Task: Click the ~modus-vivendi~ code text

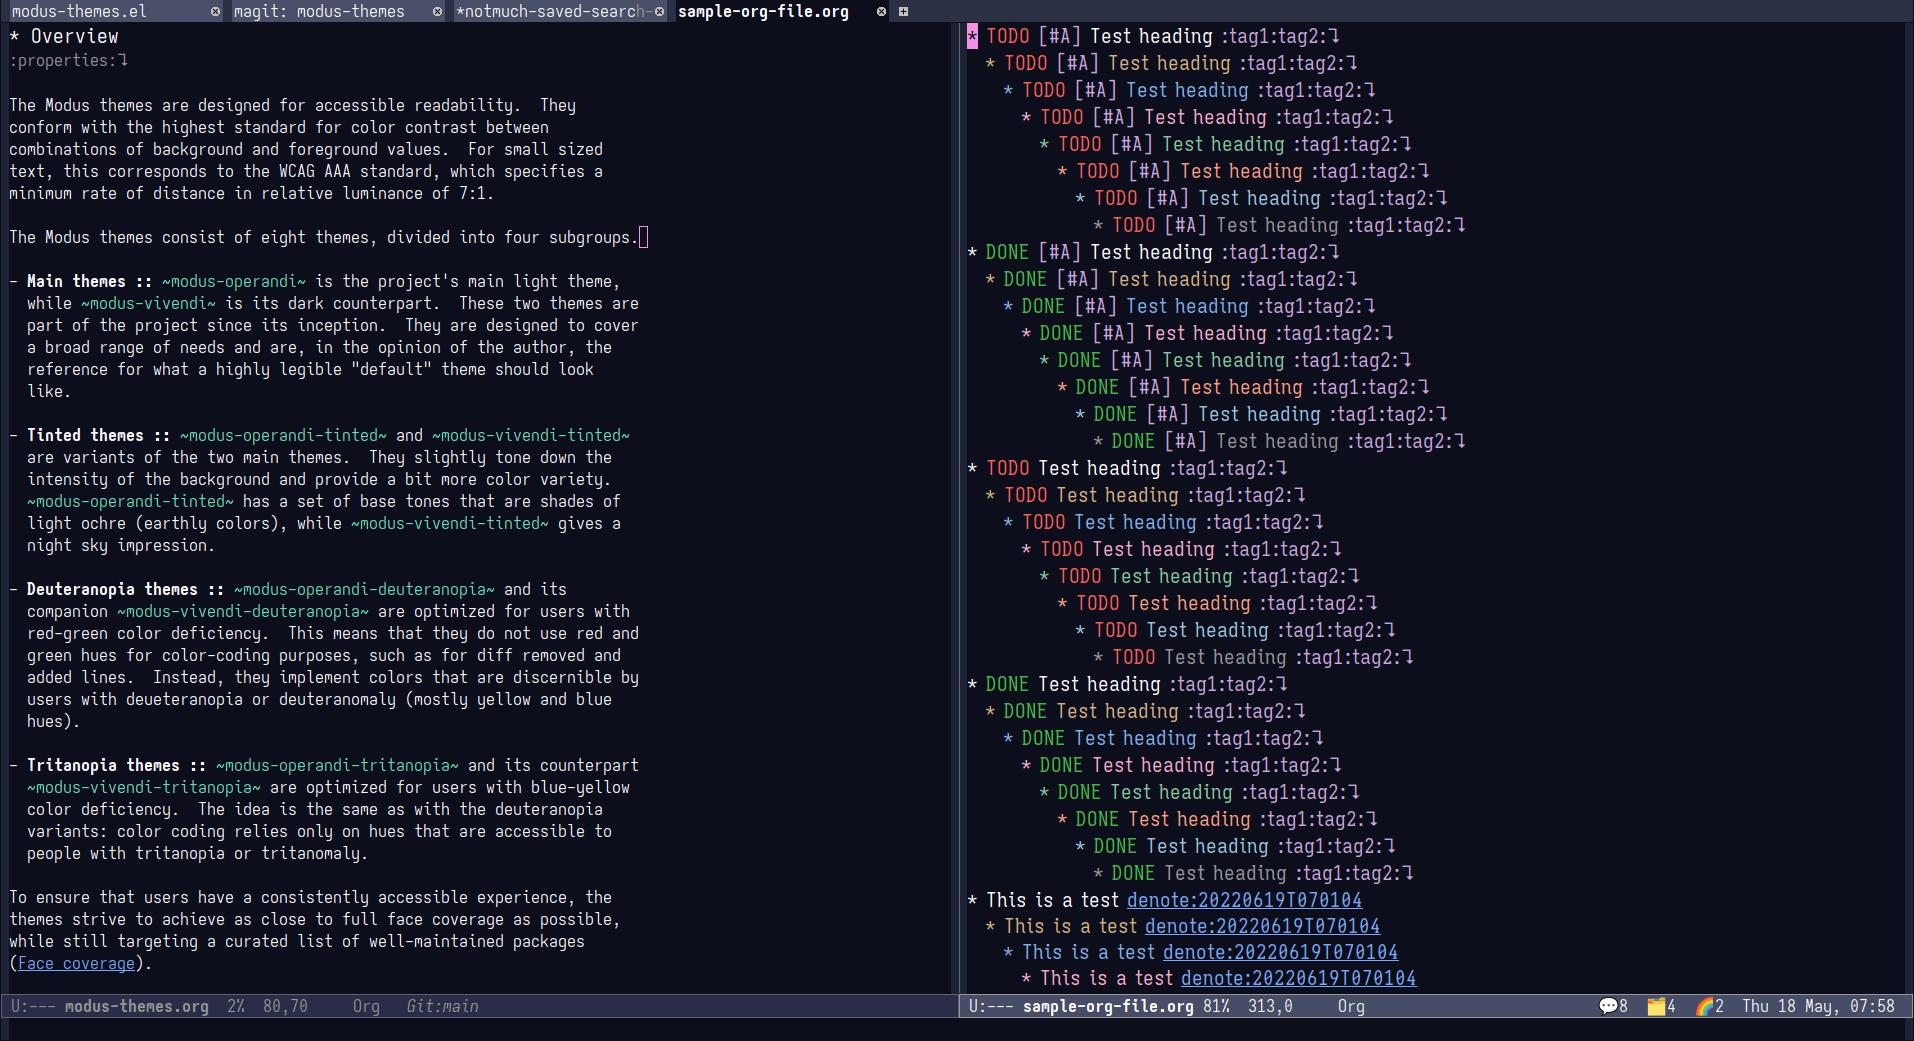Action: (148, 304)
